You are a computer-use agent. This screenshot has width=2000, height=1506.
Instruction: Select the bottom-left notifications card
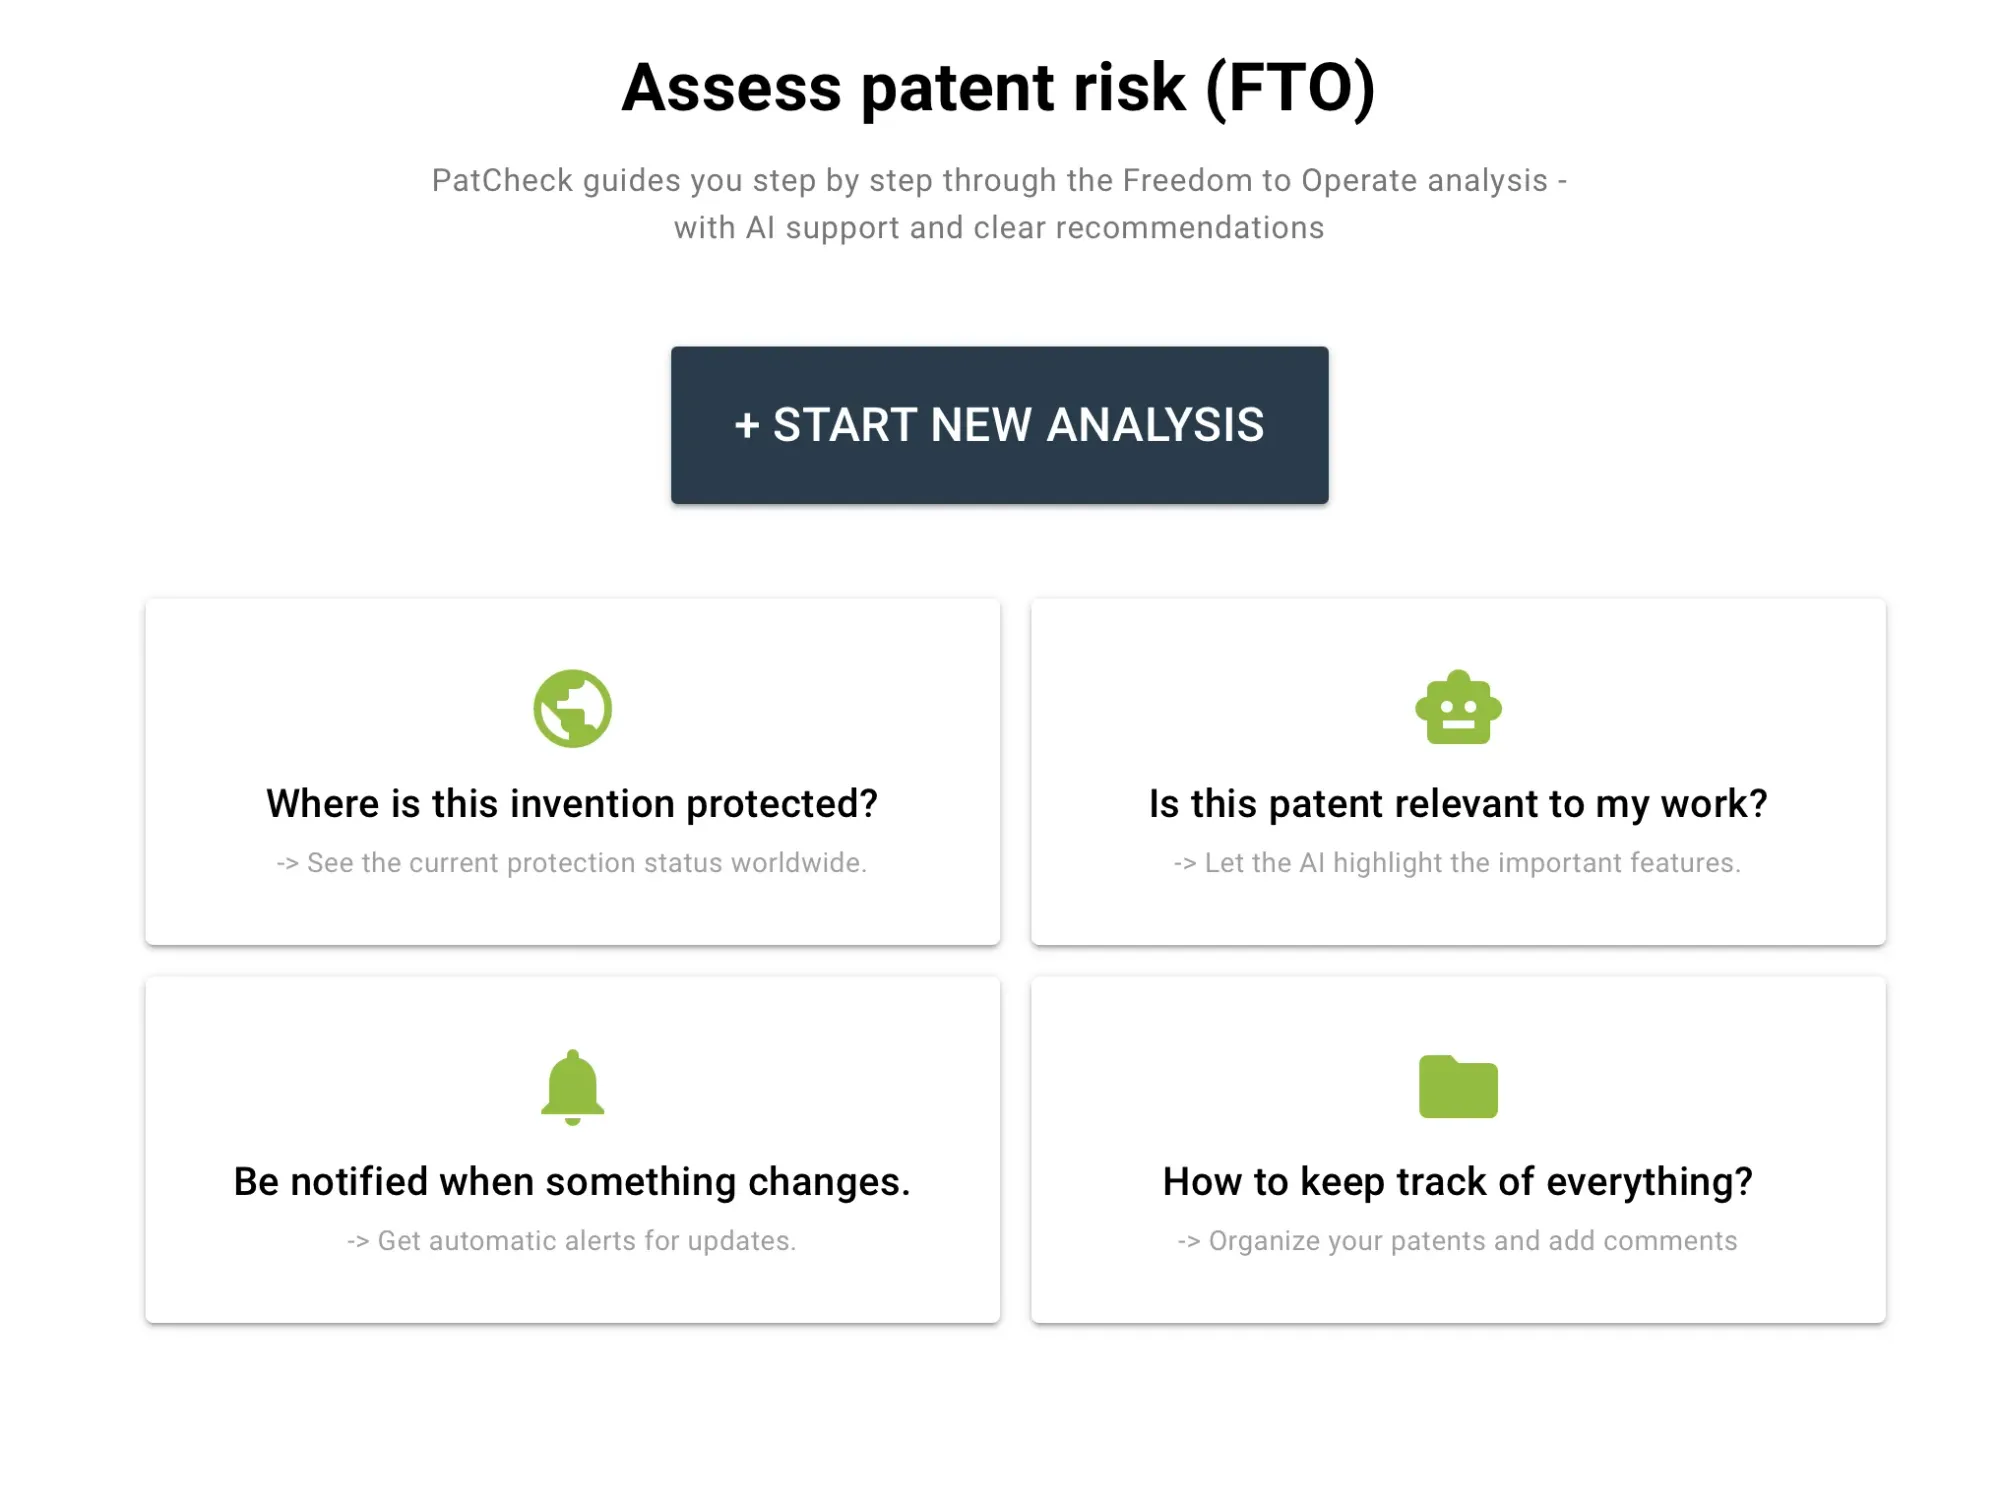pos(571,1148)
